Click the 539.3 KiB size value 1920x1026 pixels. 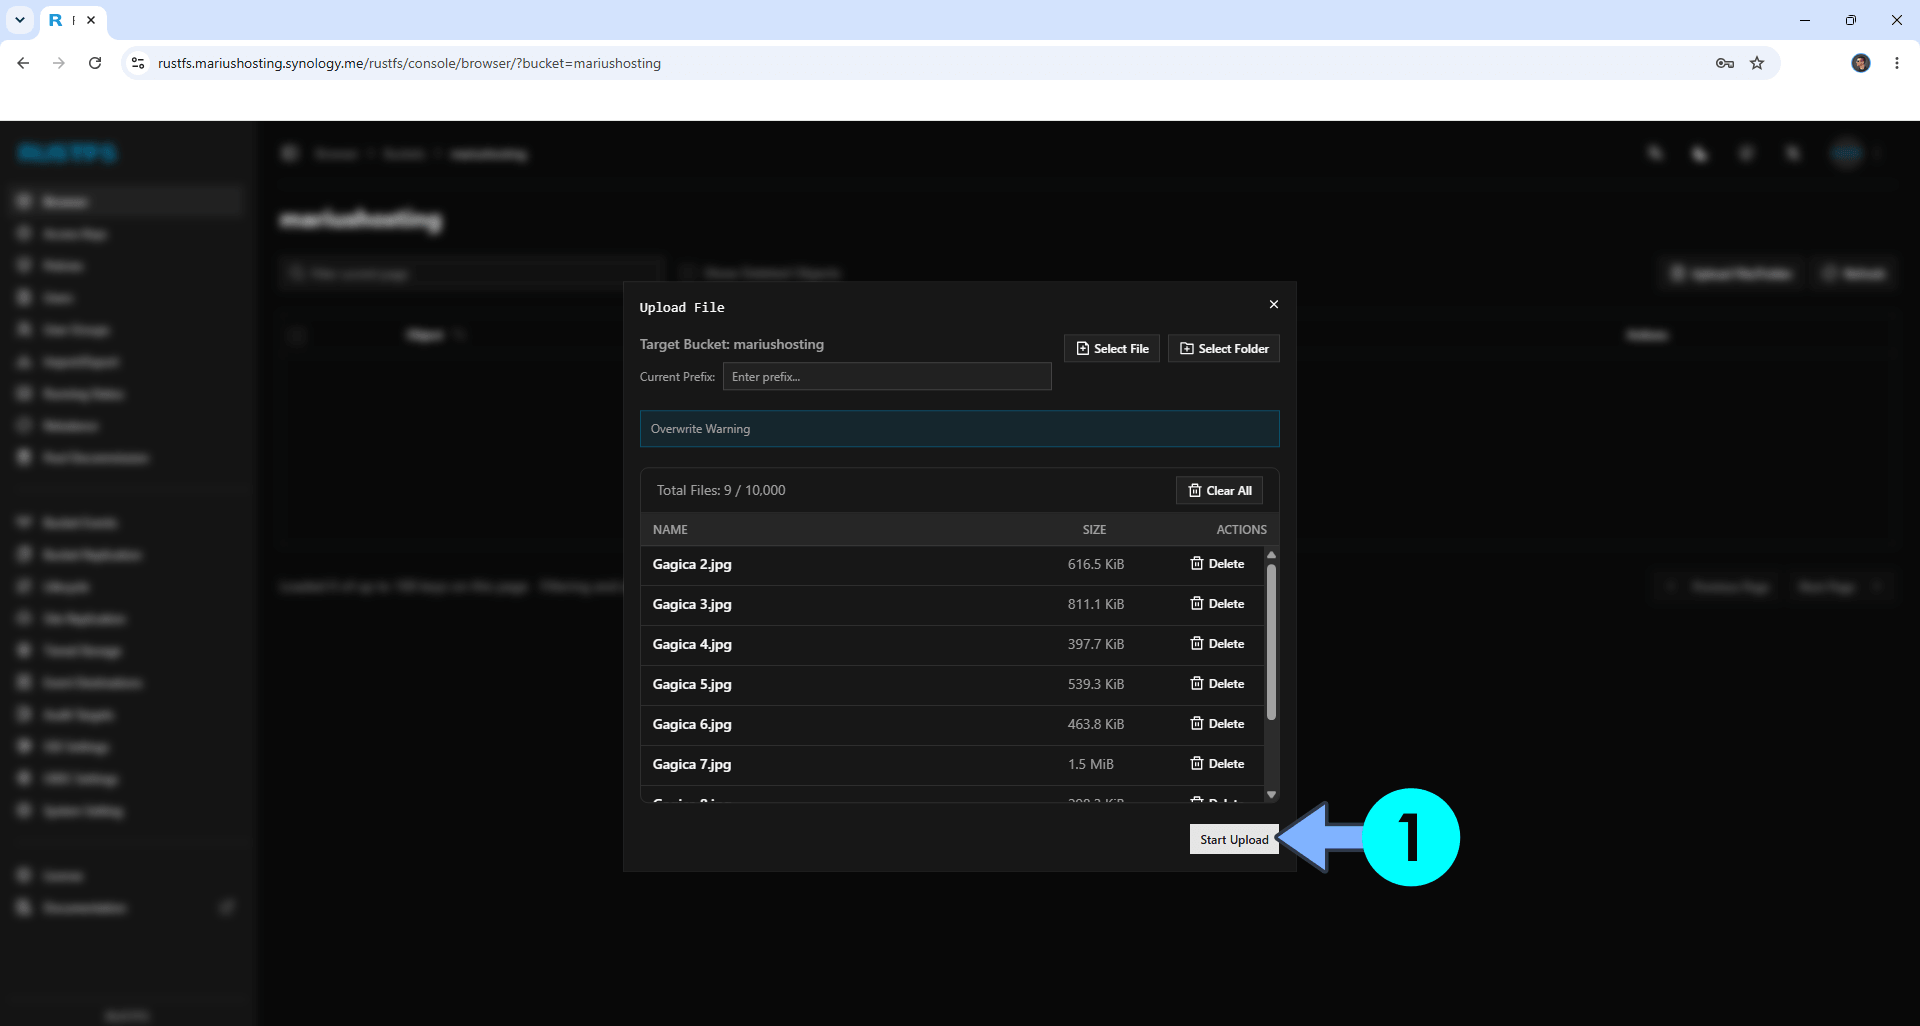(x=1095, y=684)
